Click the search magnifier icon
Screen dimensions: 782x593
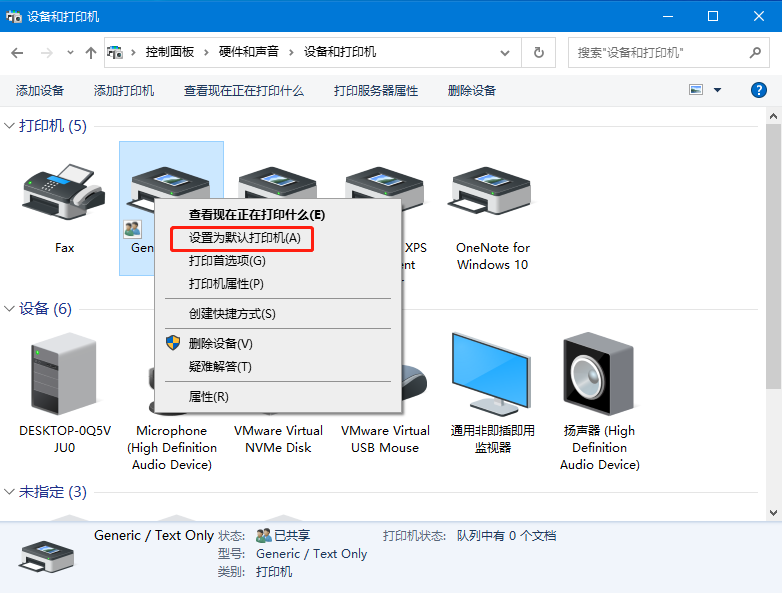tap(755, 52)
